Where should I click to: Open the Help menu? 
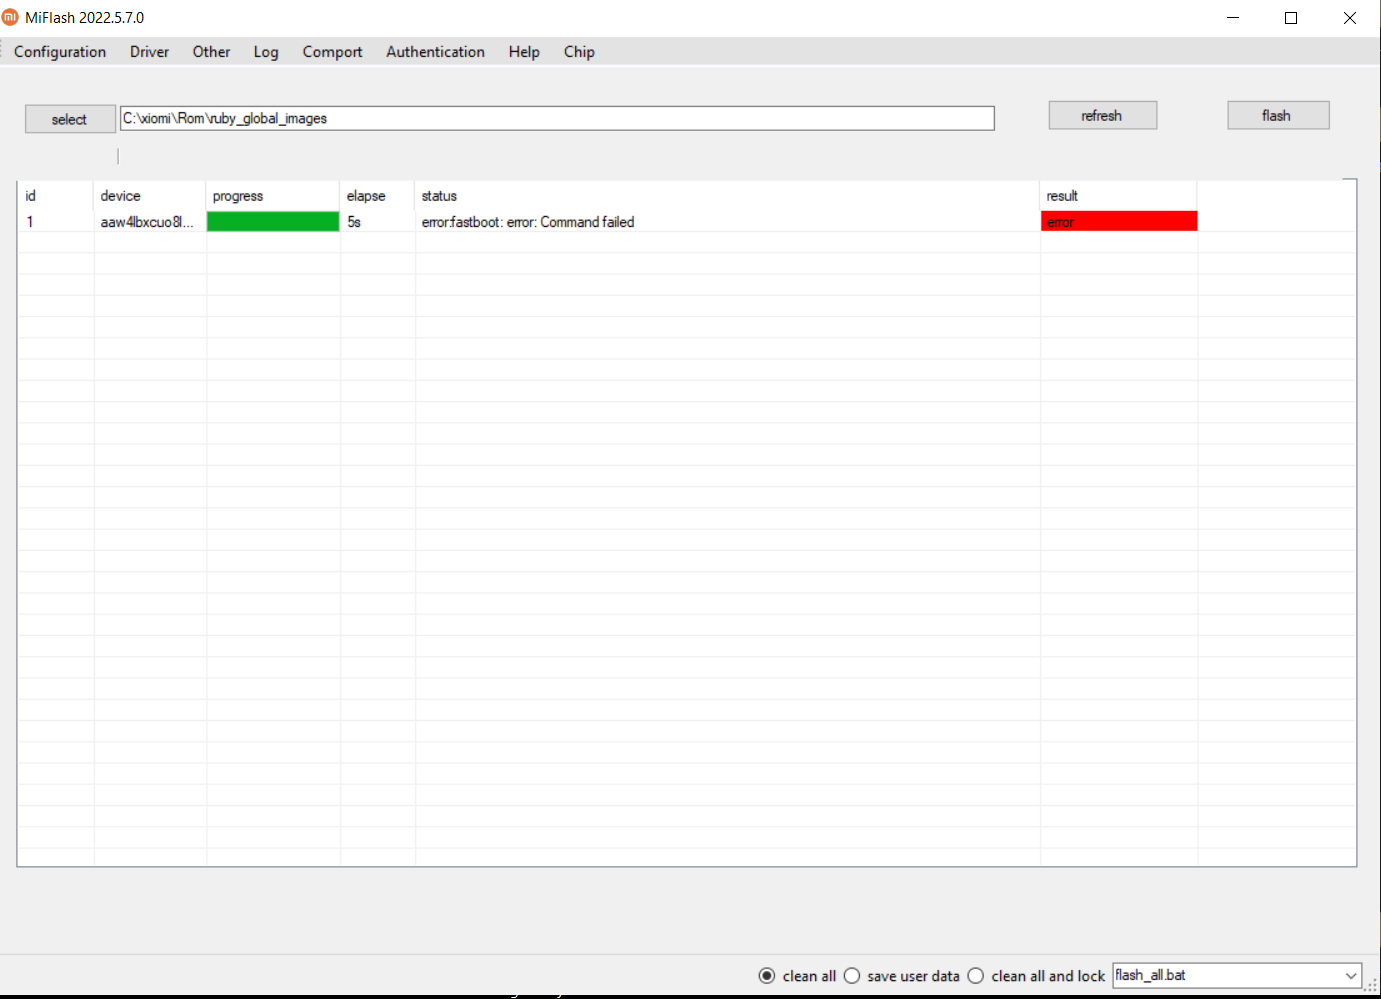tap(524, 52)
